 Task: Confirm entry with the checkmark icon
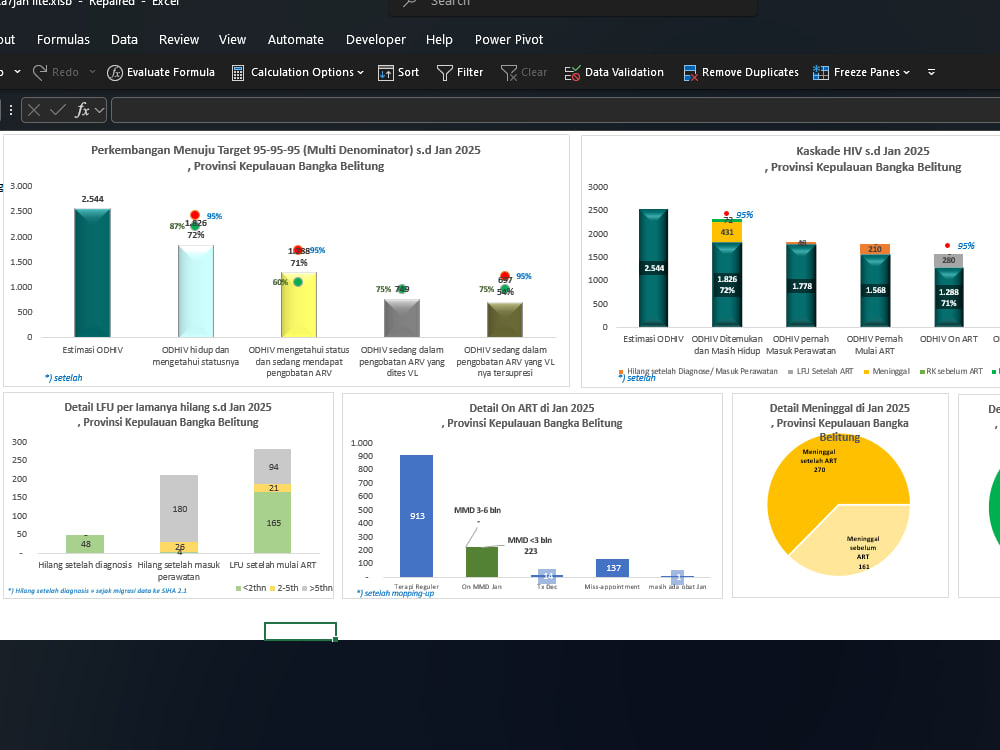(x=58, y=110)
